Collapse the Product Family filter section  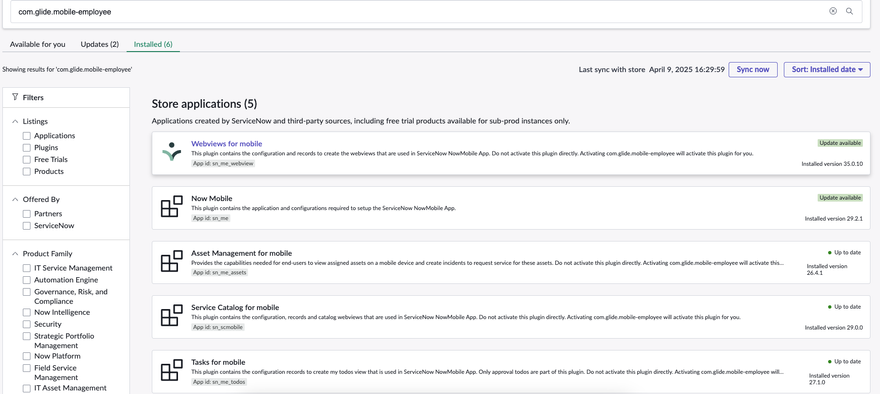[x=15, y=254]
